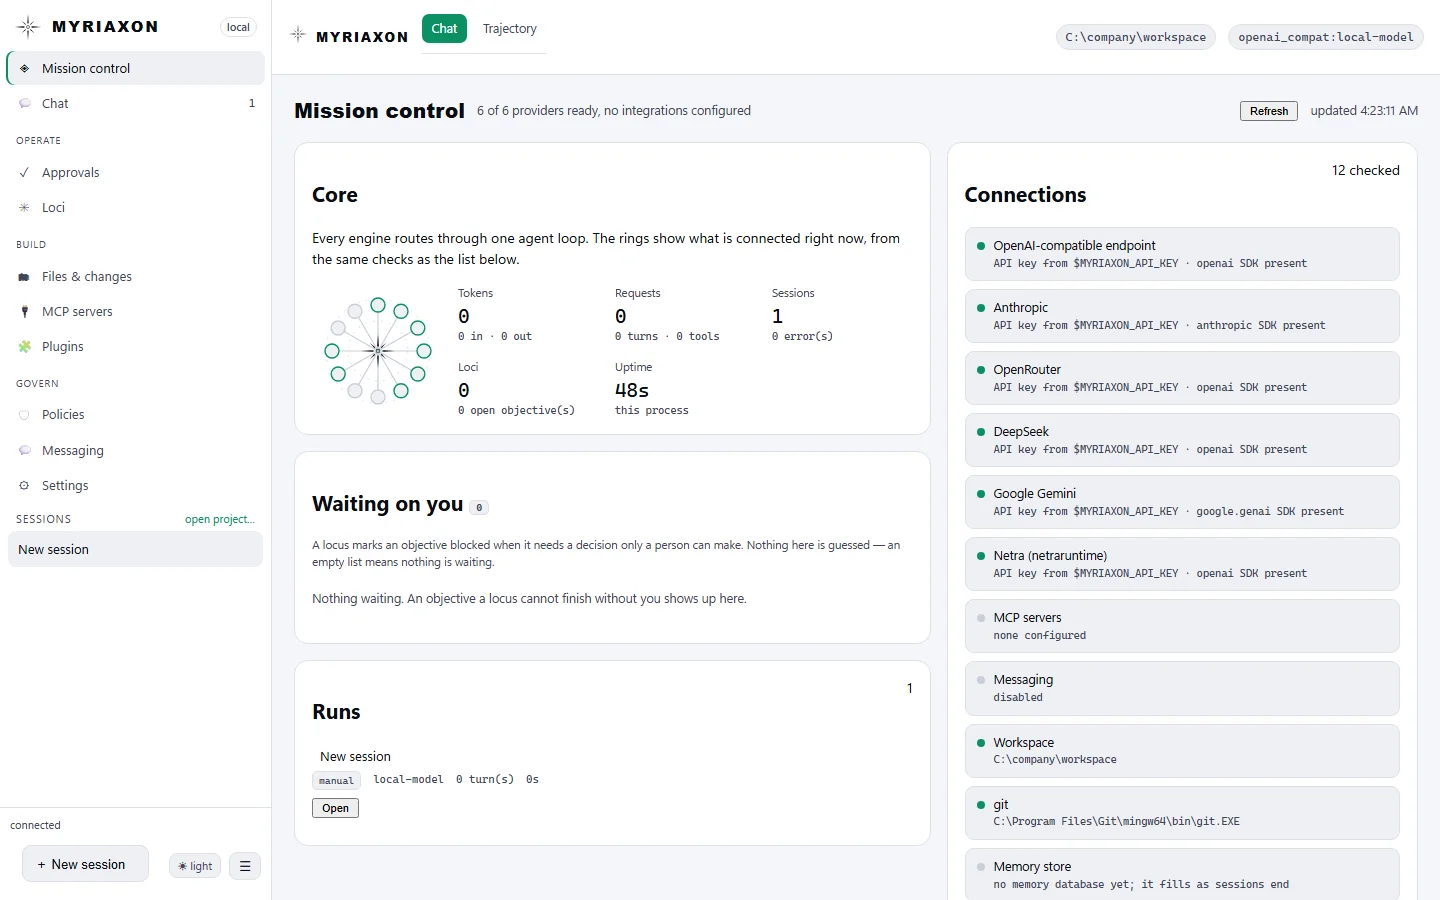Open the New session run
1440x900 pixels.
(335, 808)
